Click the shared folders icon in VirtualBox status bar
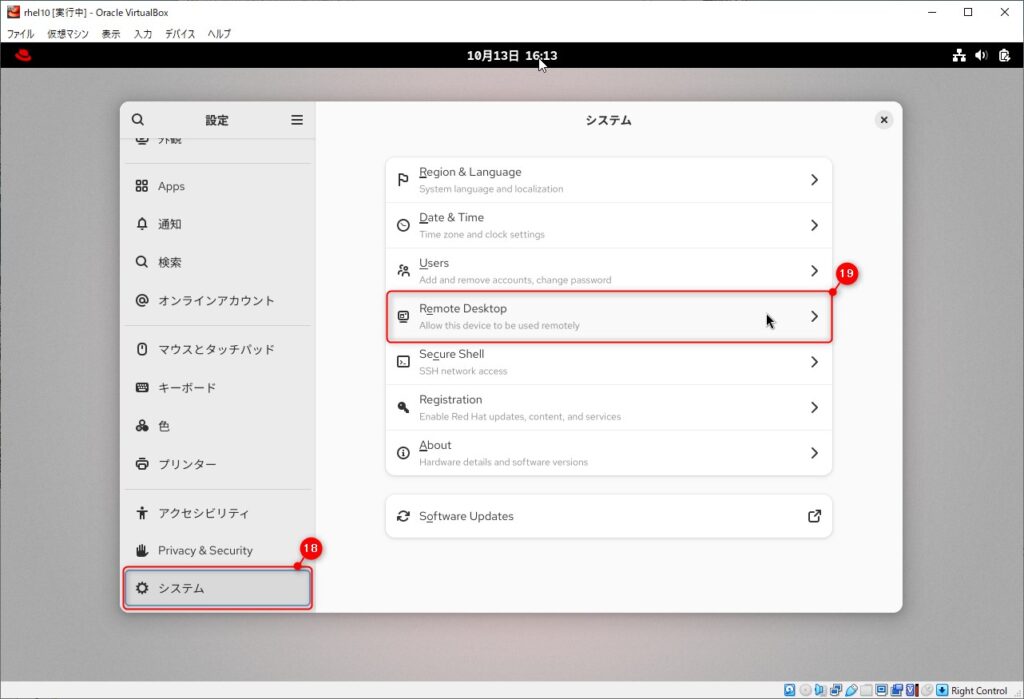Image resolution: width=1024 pixels, height=699 pixels. (866, 689)
